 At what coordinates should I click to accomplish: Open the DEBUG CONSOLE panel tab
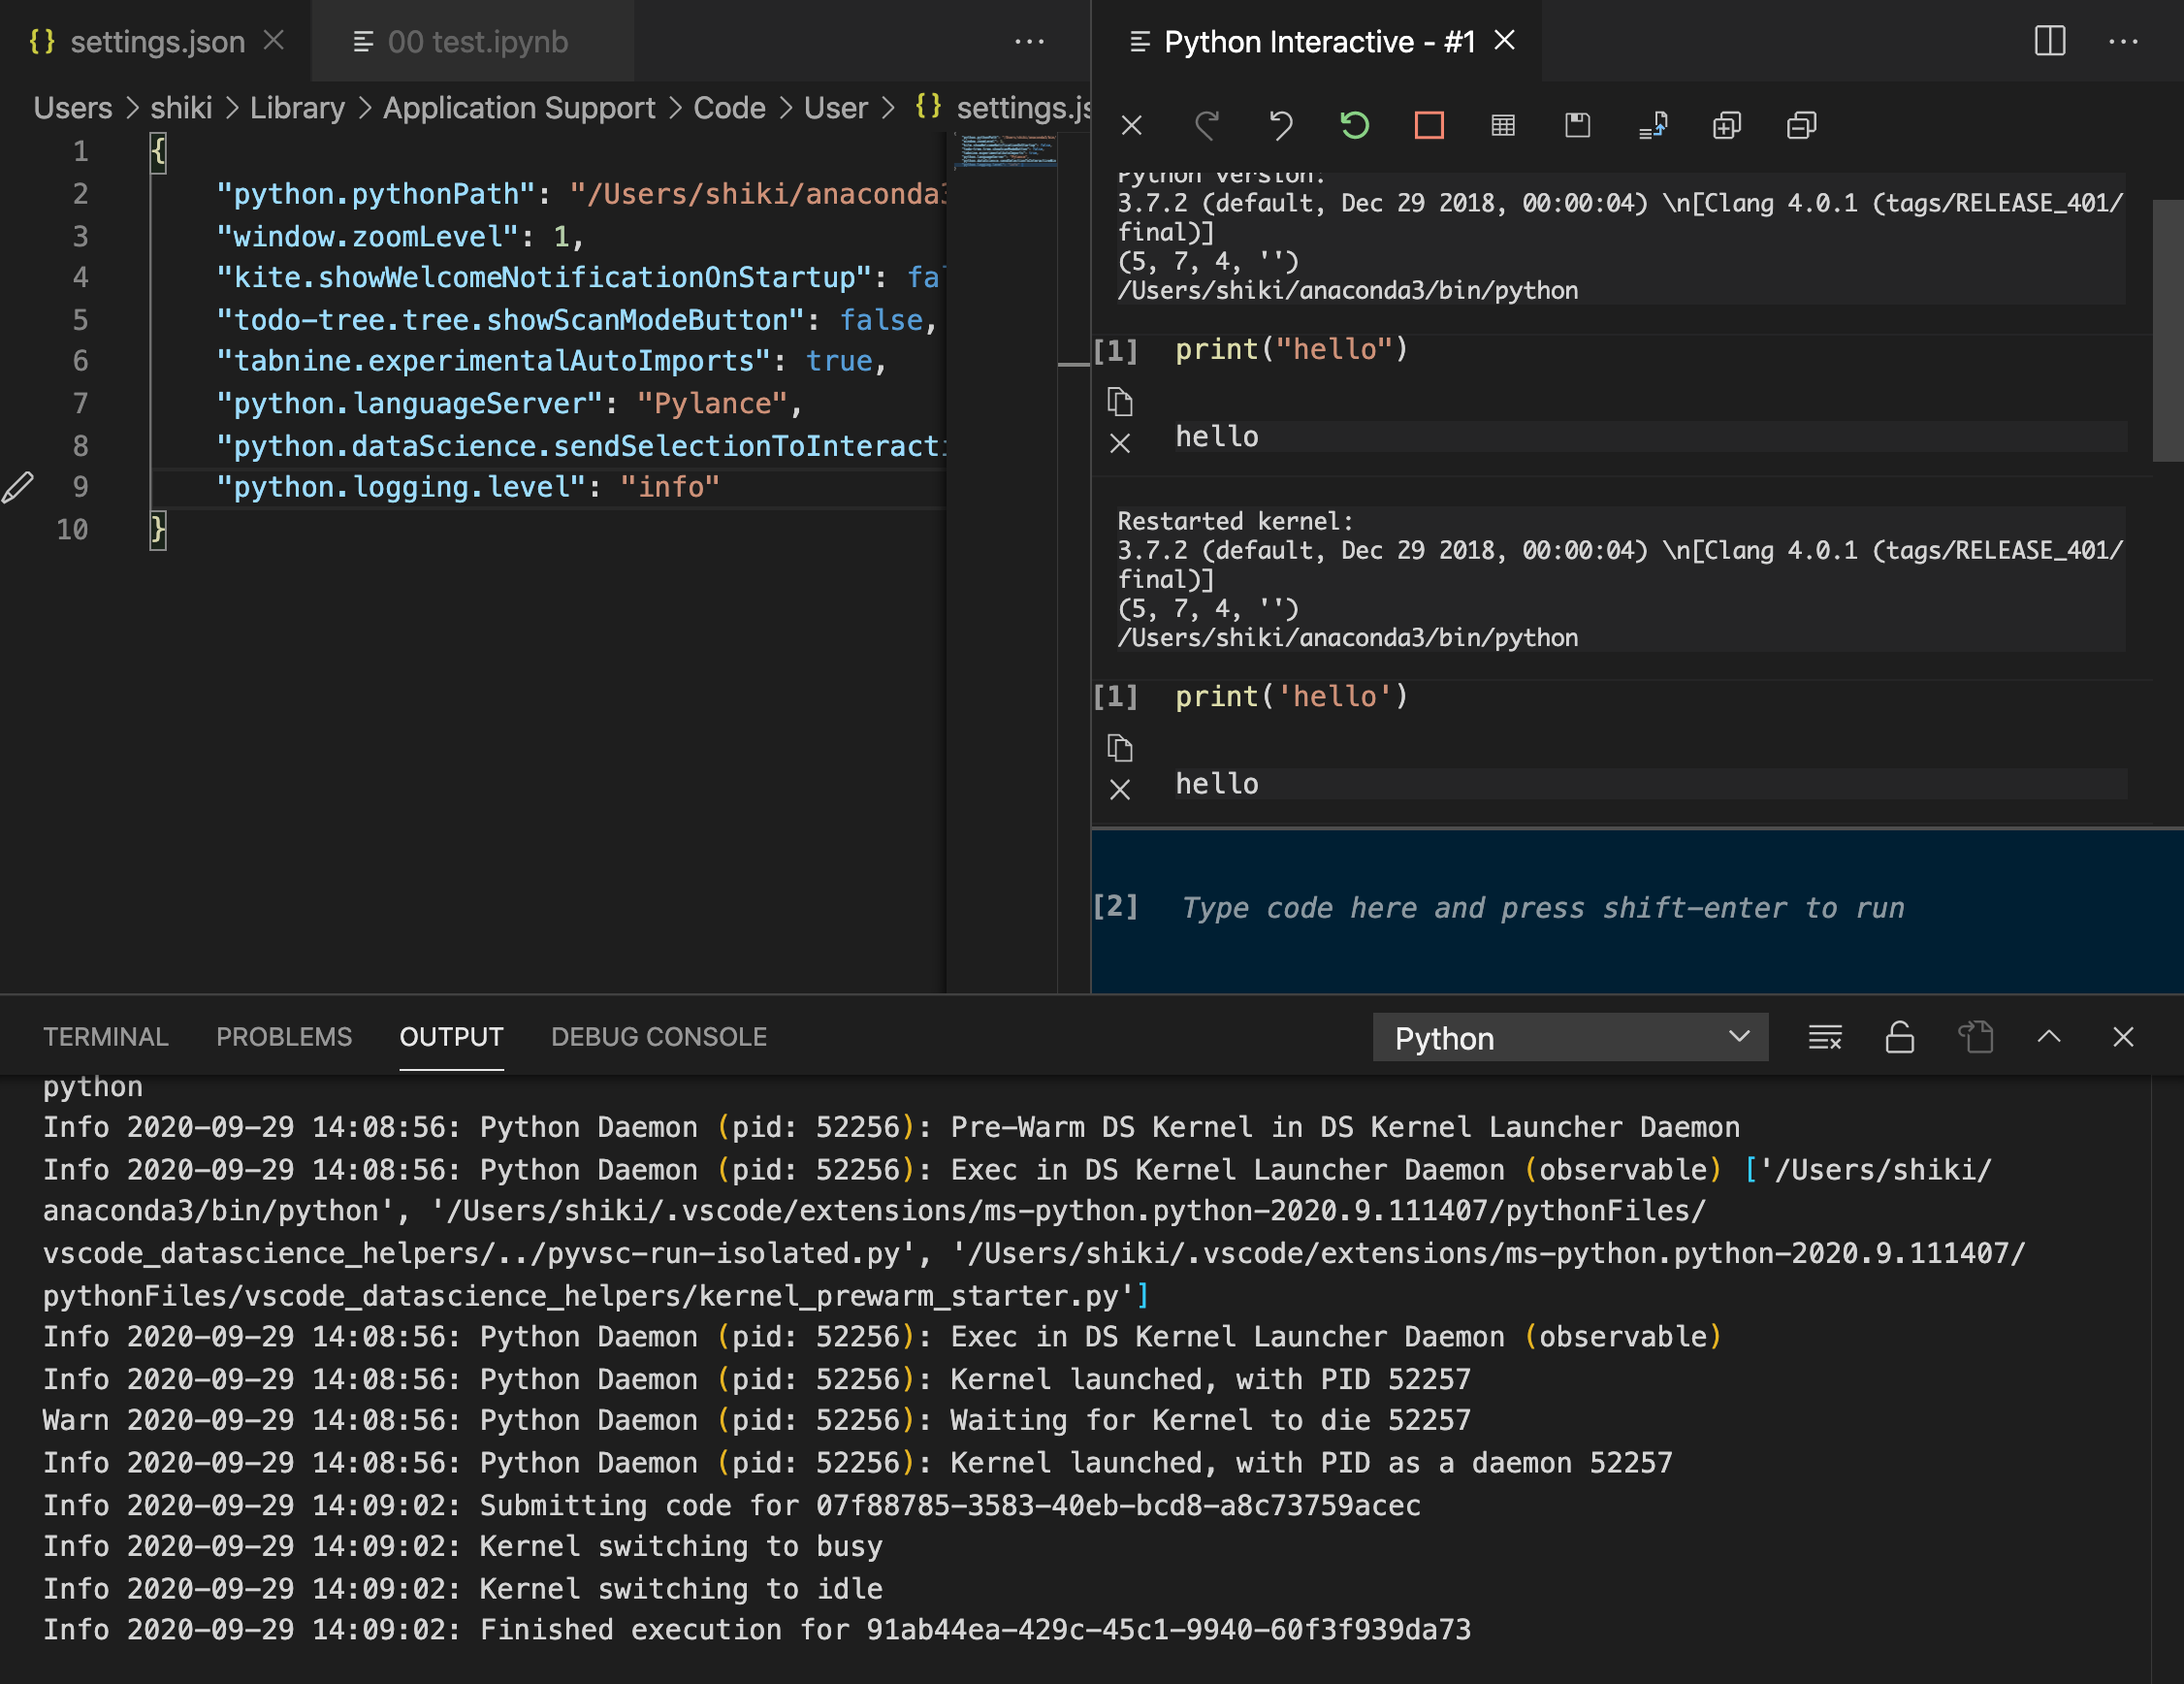[658, 1037]
